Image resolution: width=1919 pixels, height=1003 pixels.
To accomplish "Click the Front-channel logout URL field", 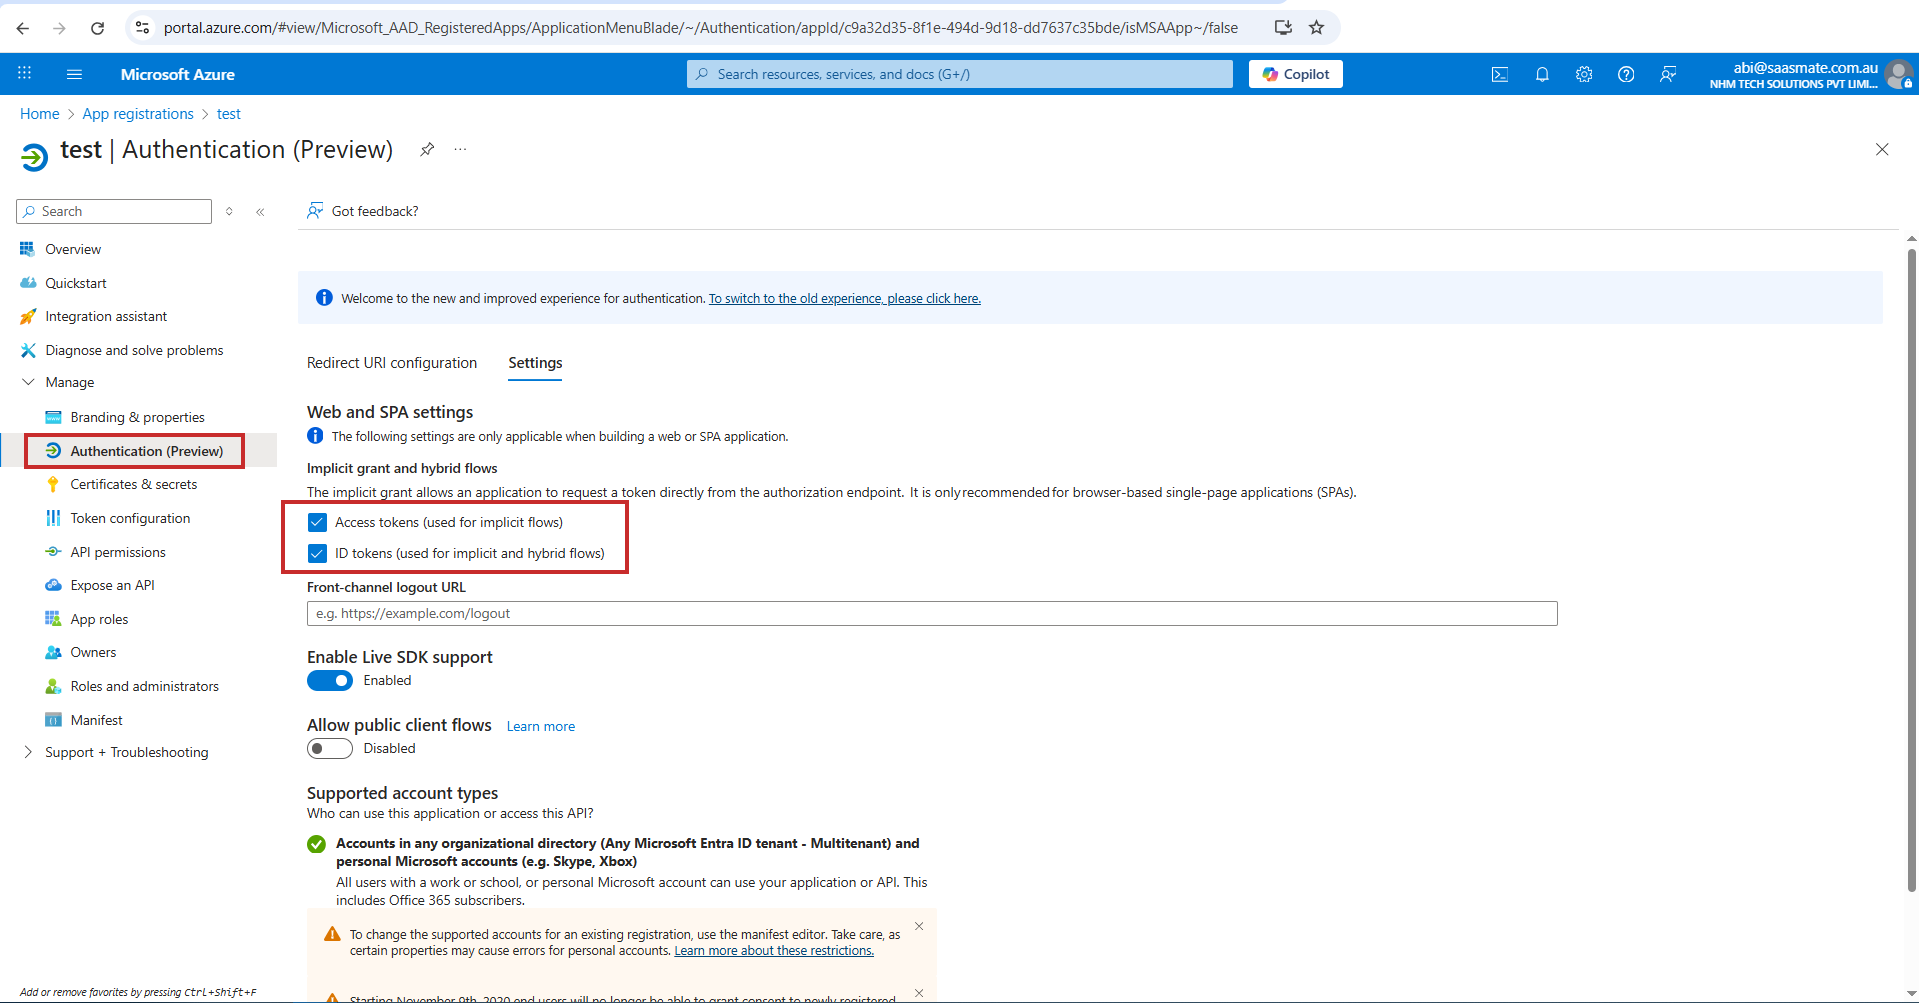I will (x=931, y=614).
